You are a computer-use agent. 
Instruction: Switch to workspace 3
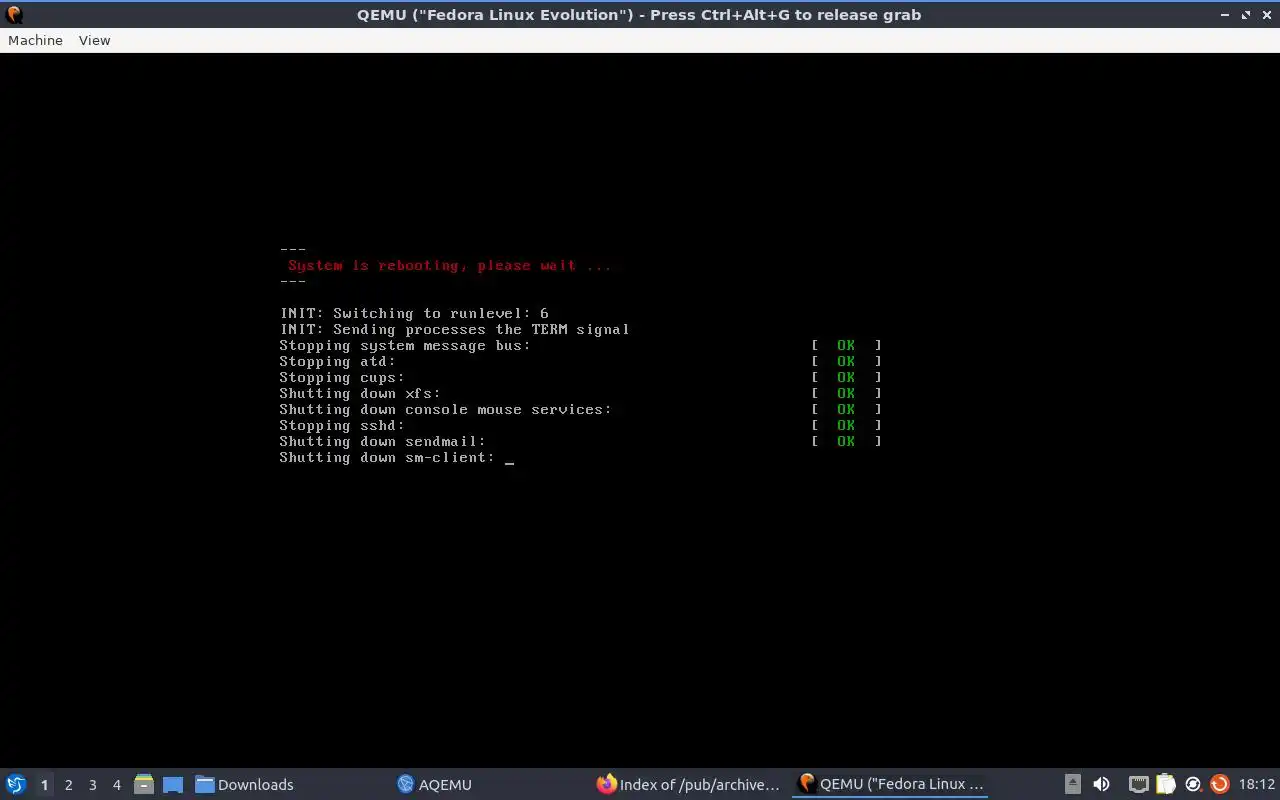(93, 785)
